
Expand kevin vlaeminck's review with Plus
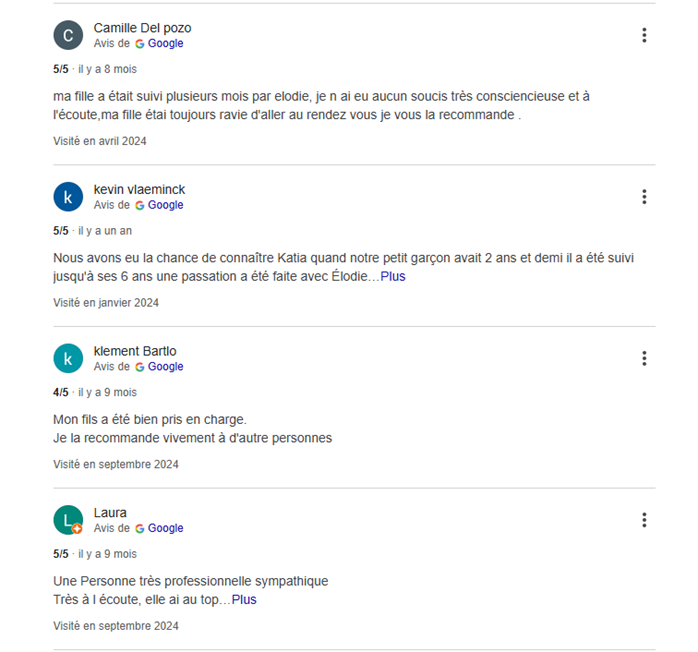(393, 276)
